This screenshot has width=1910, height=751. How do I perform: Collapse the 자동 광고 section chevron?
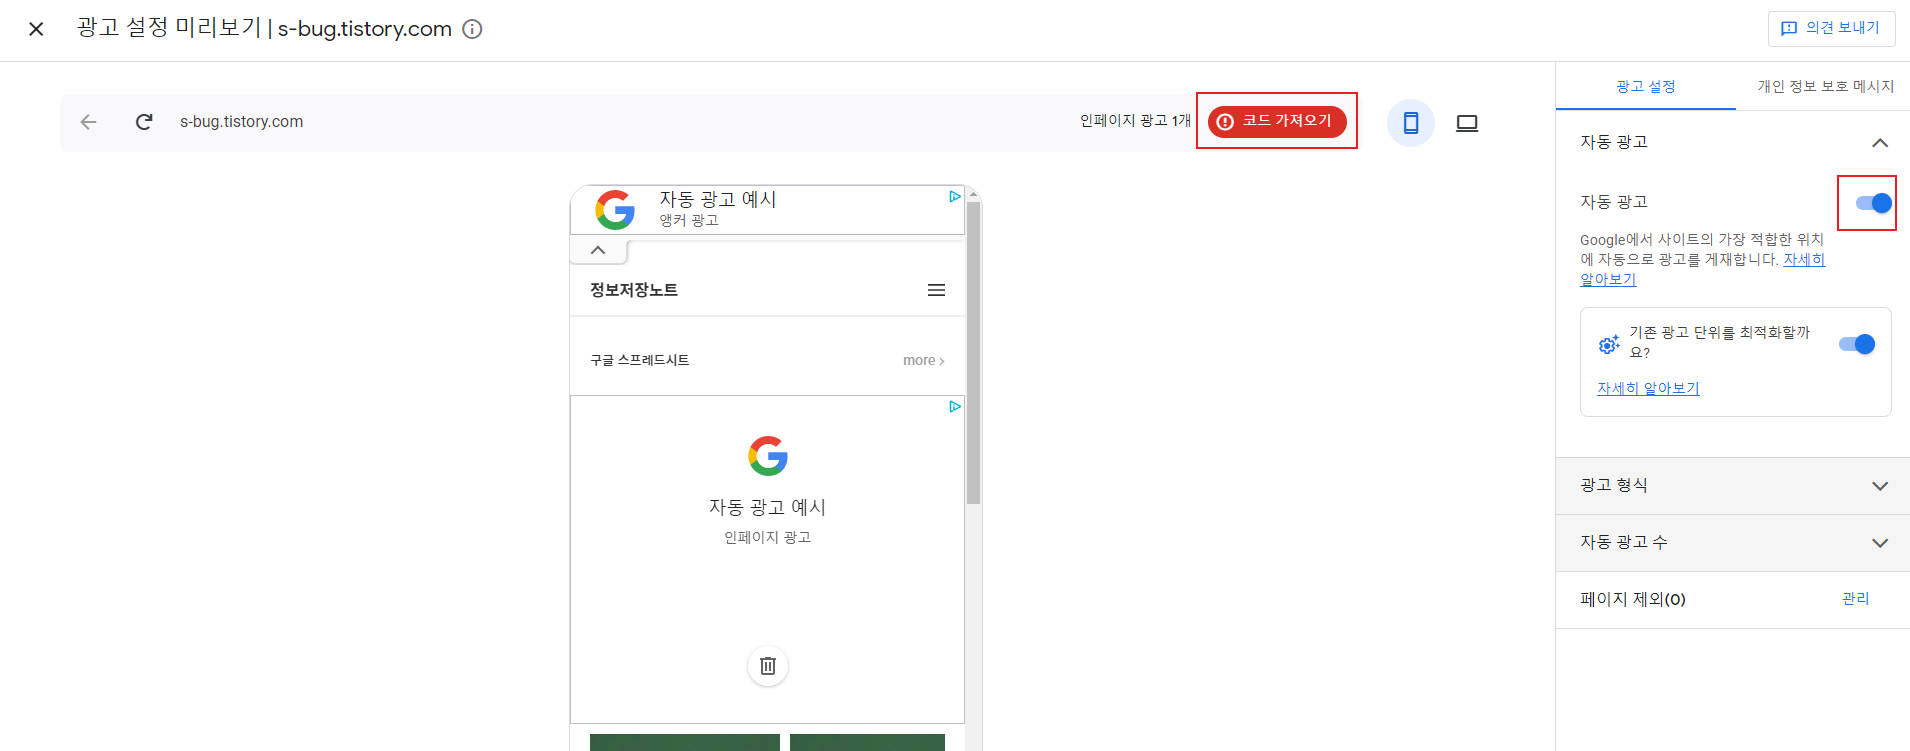tap(1880, 143)
